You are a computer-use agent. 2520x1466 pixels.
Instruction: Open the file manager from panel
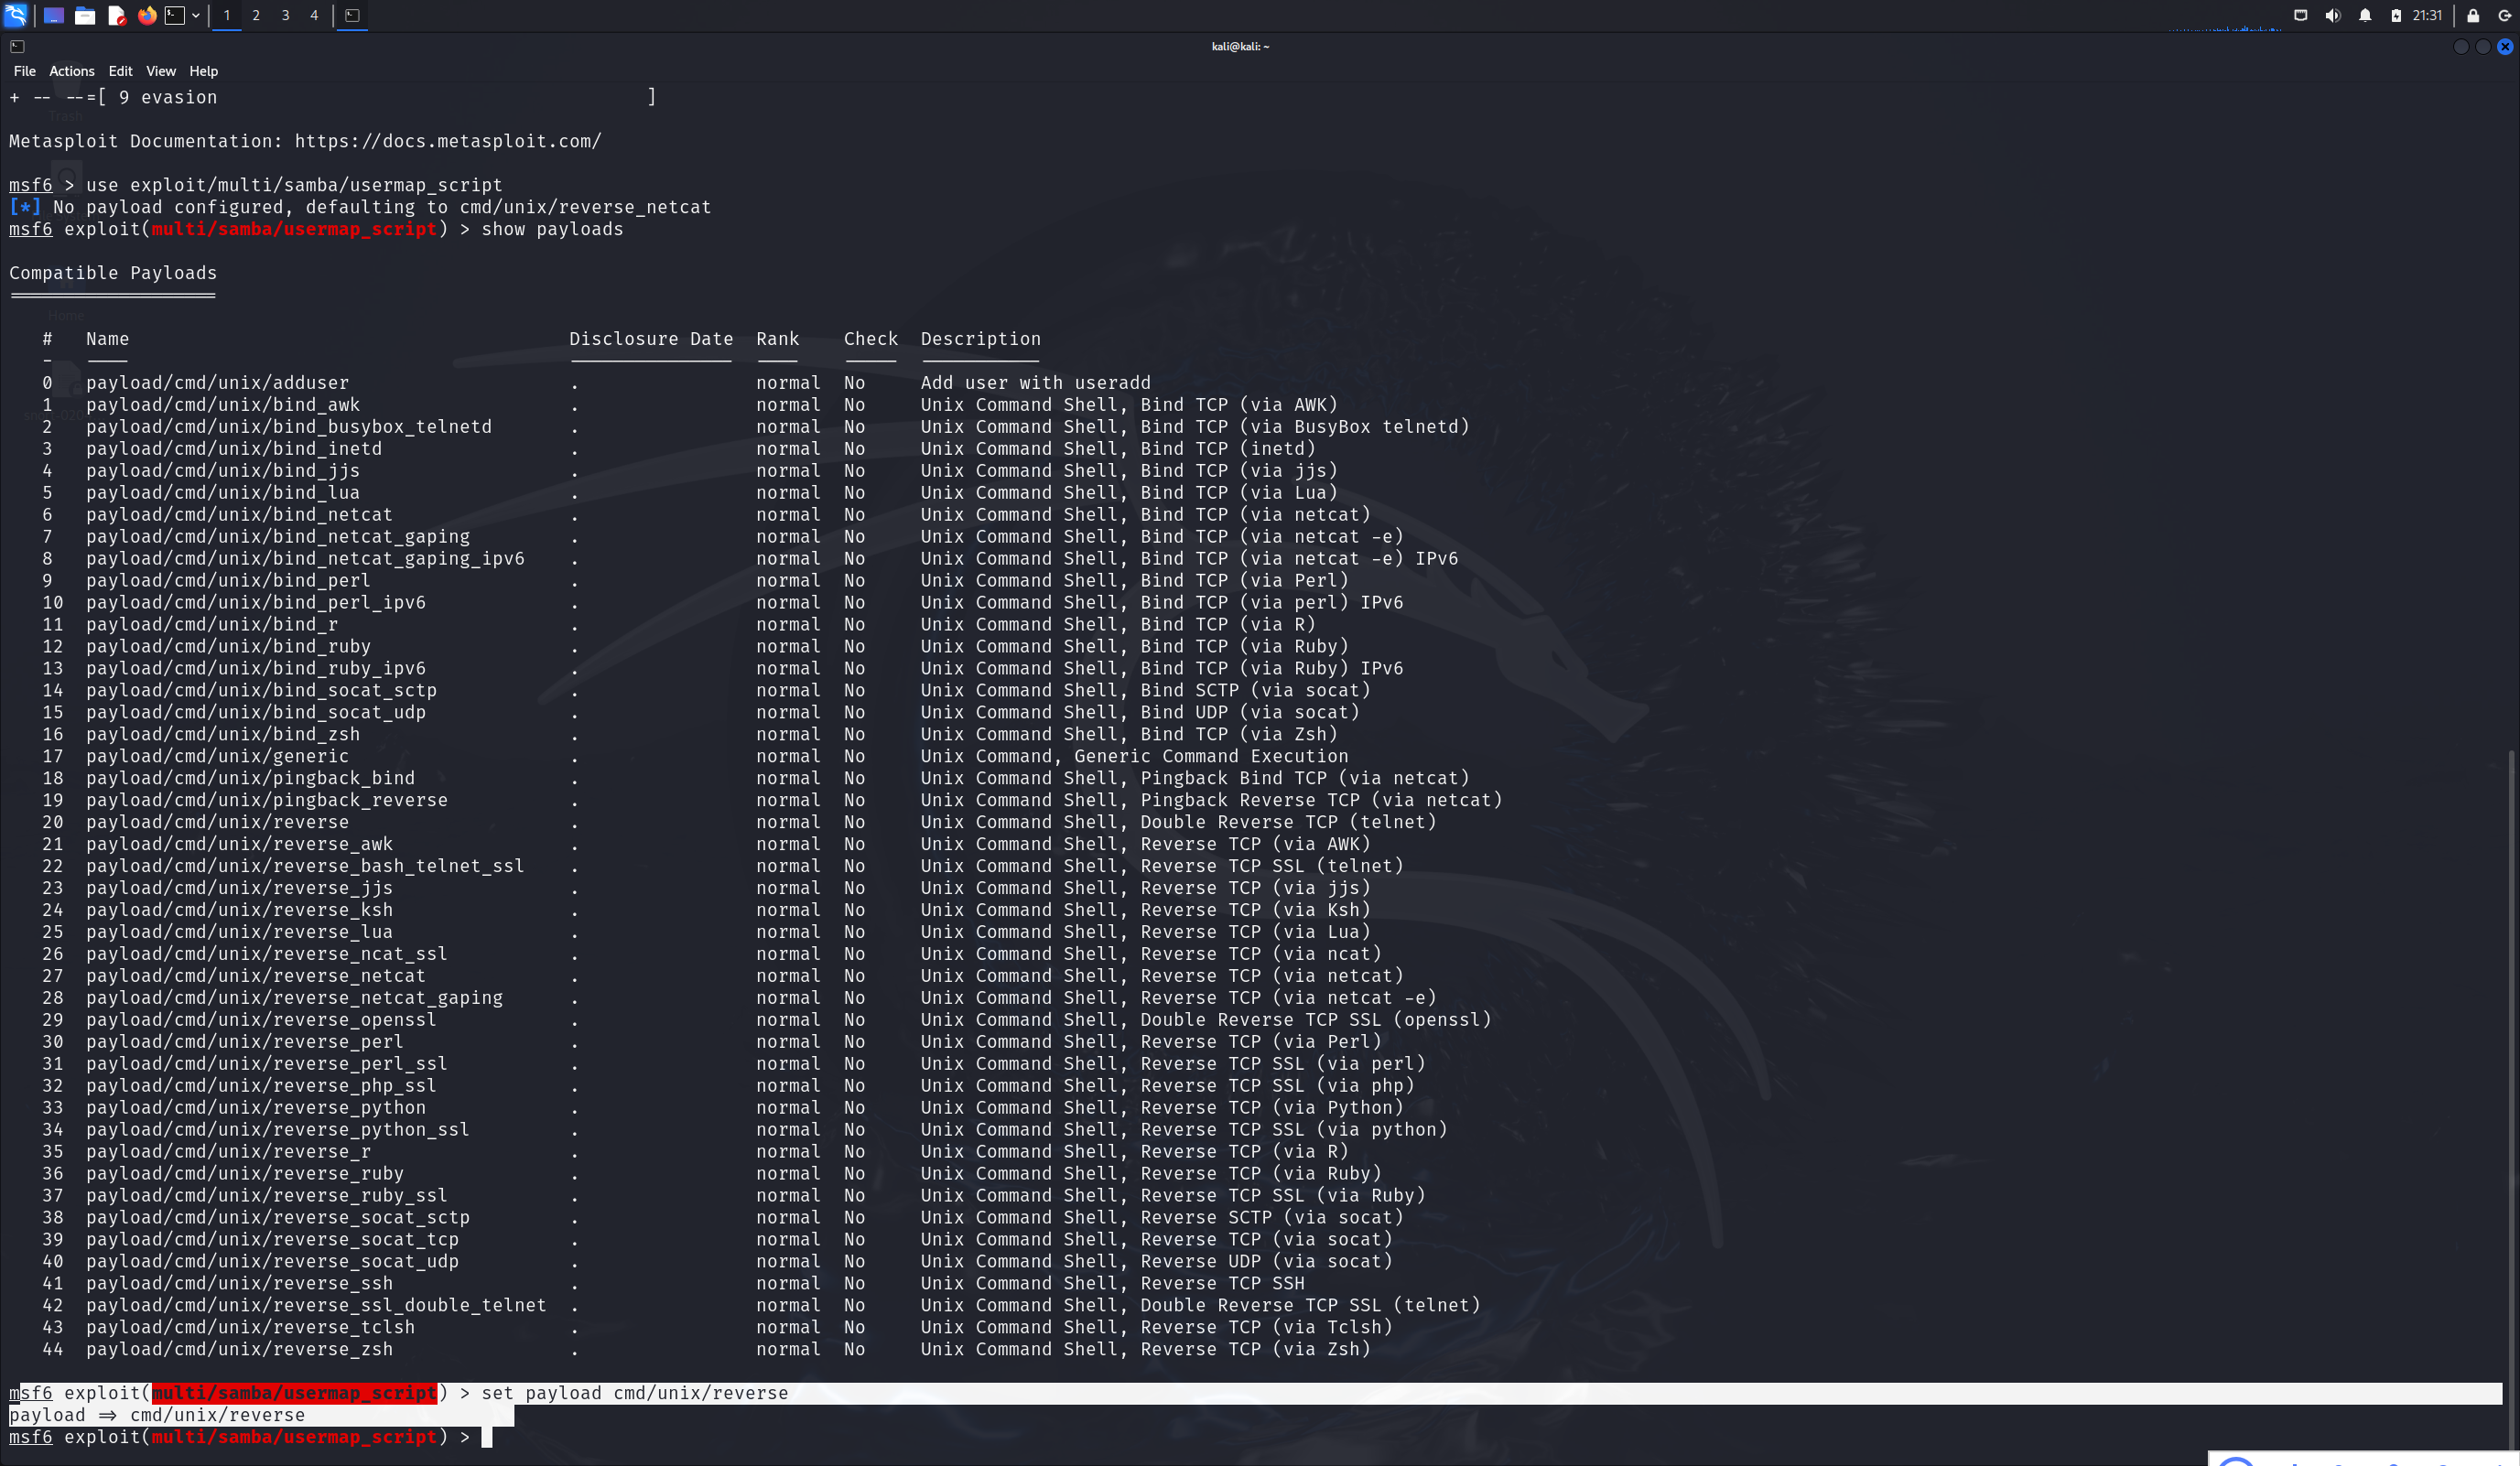(x=85, y=15)
